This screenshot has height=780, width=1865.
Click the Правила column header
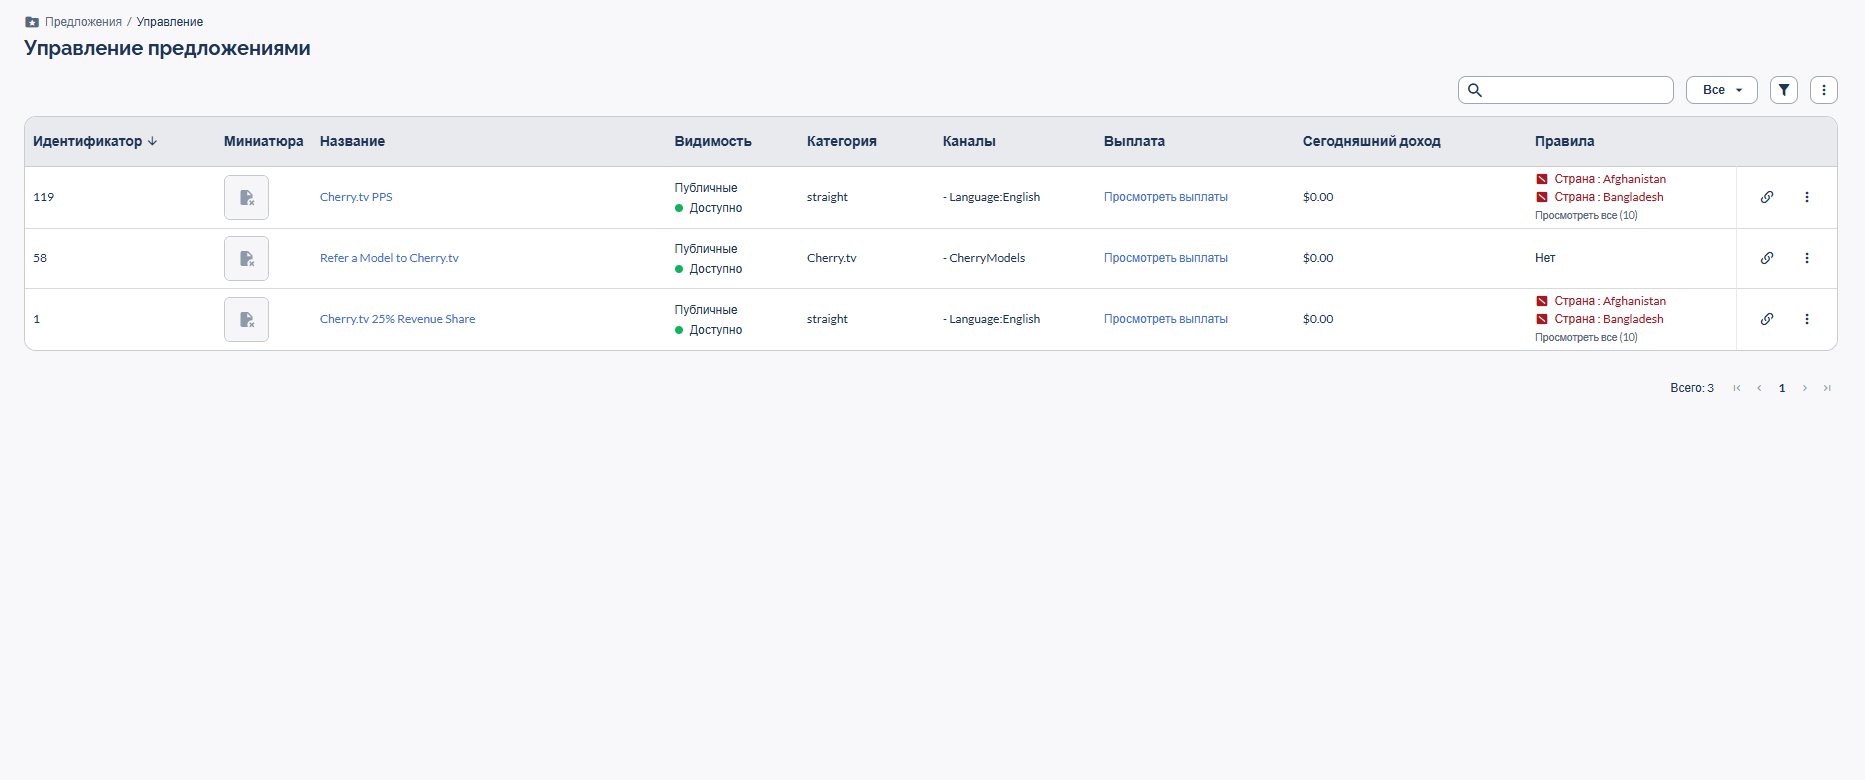coord(1565,141)
